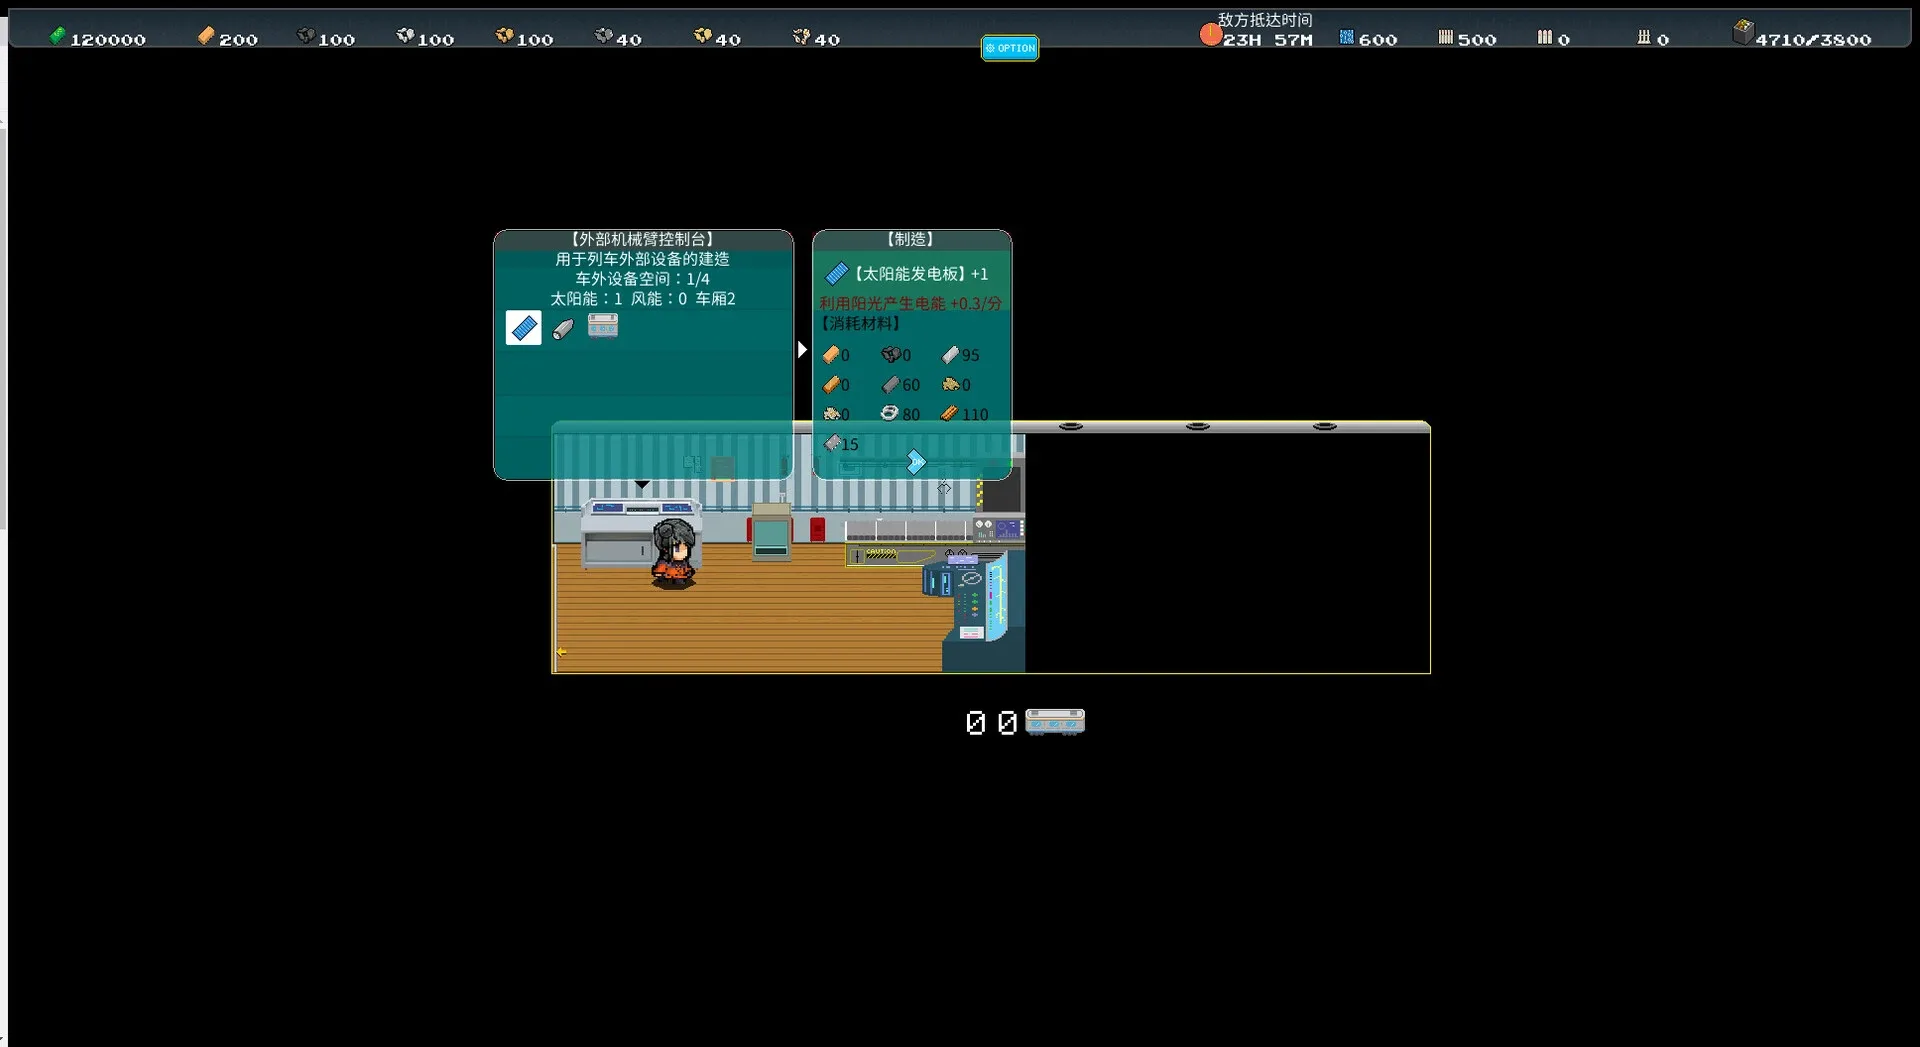Viewport: 1920px width, 1047px height.
Task: Click the 外部机械臂控制台 panel title
Action: (642, 239)
